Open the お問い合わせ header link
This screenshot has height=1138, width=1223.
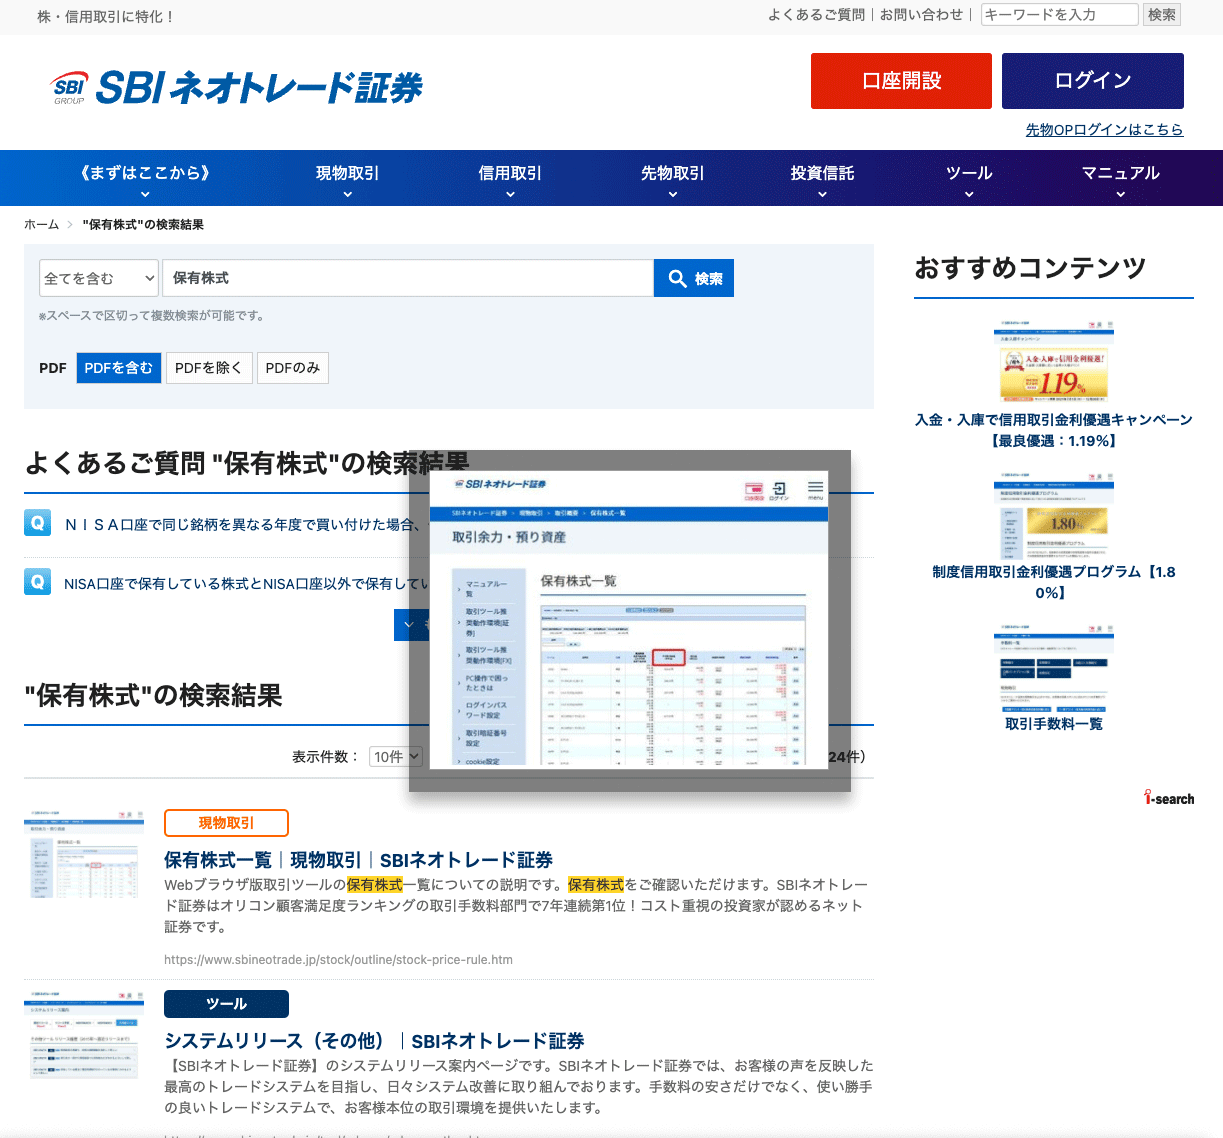click(x=921, y=15)
